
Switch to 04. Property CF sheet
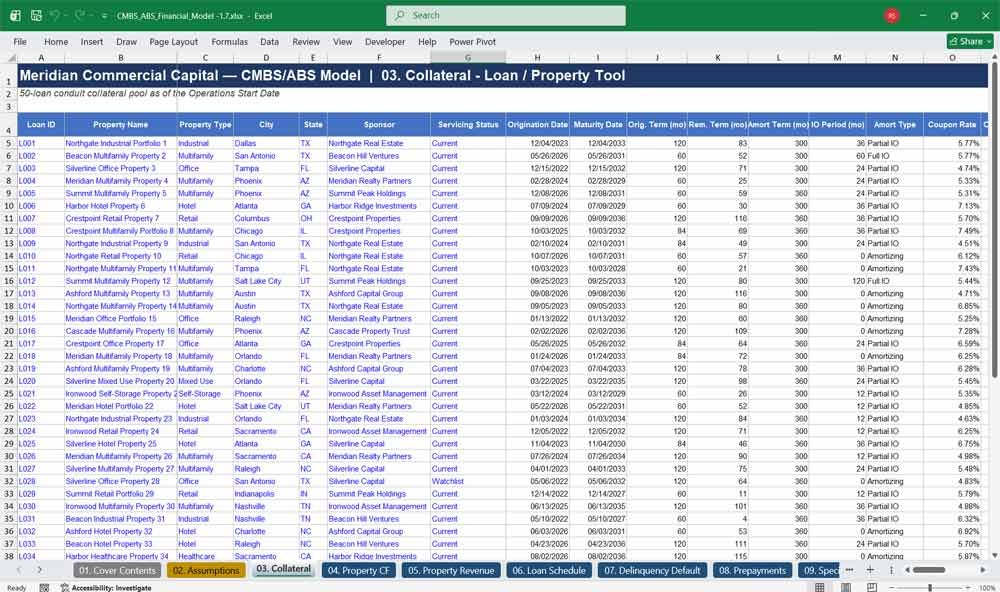pyautogui.click(x=358, y=570)
